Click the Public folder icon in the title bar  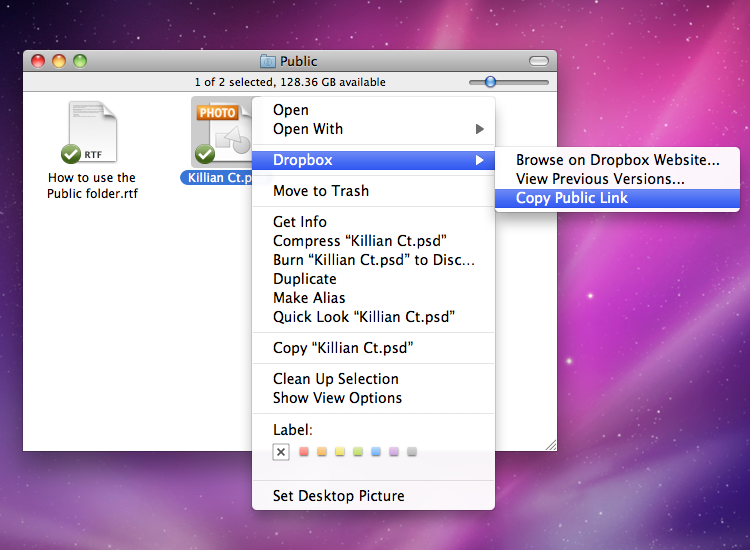pyautogui.click(x=268, y=61)
